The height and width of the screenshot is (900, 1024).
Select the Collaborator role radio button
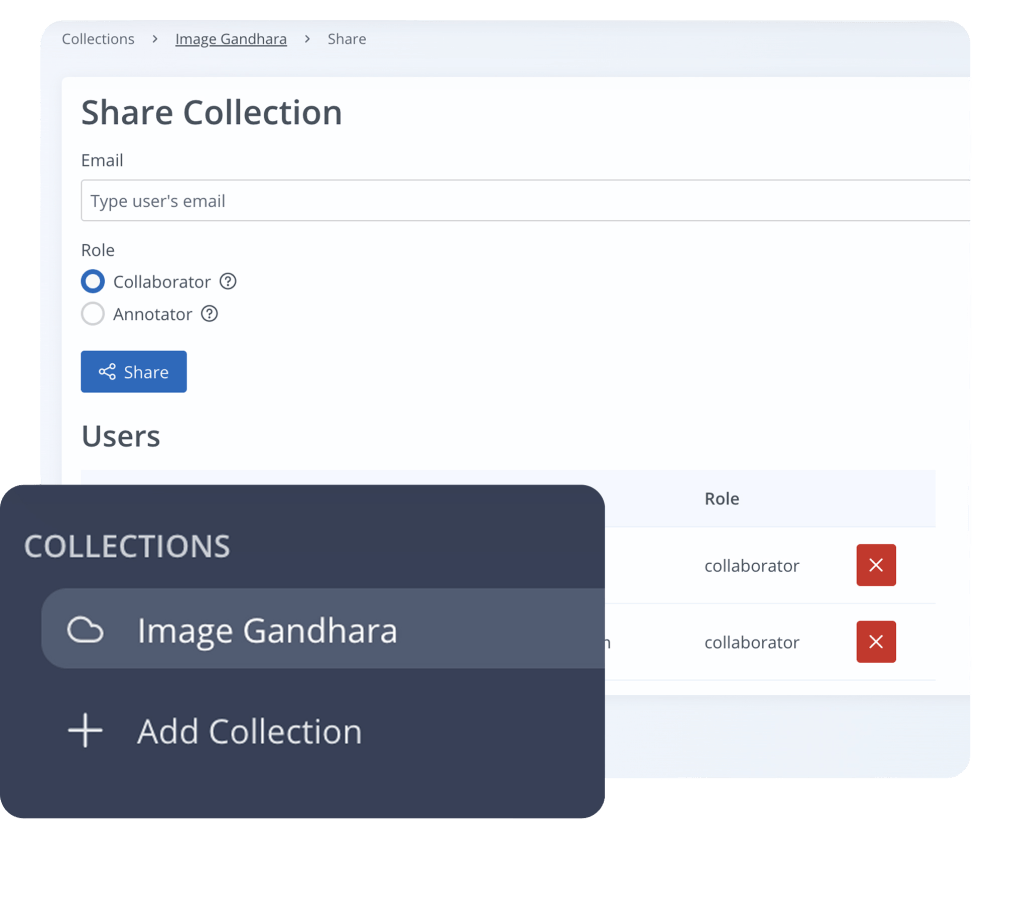click(x=93, y=281)
